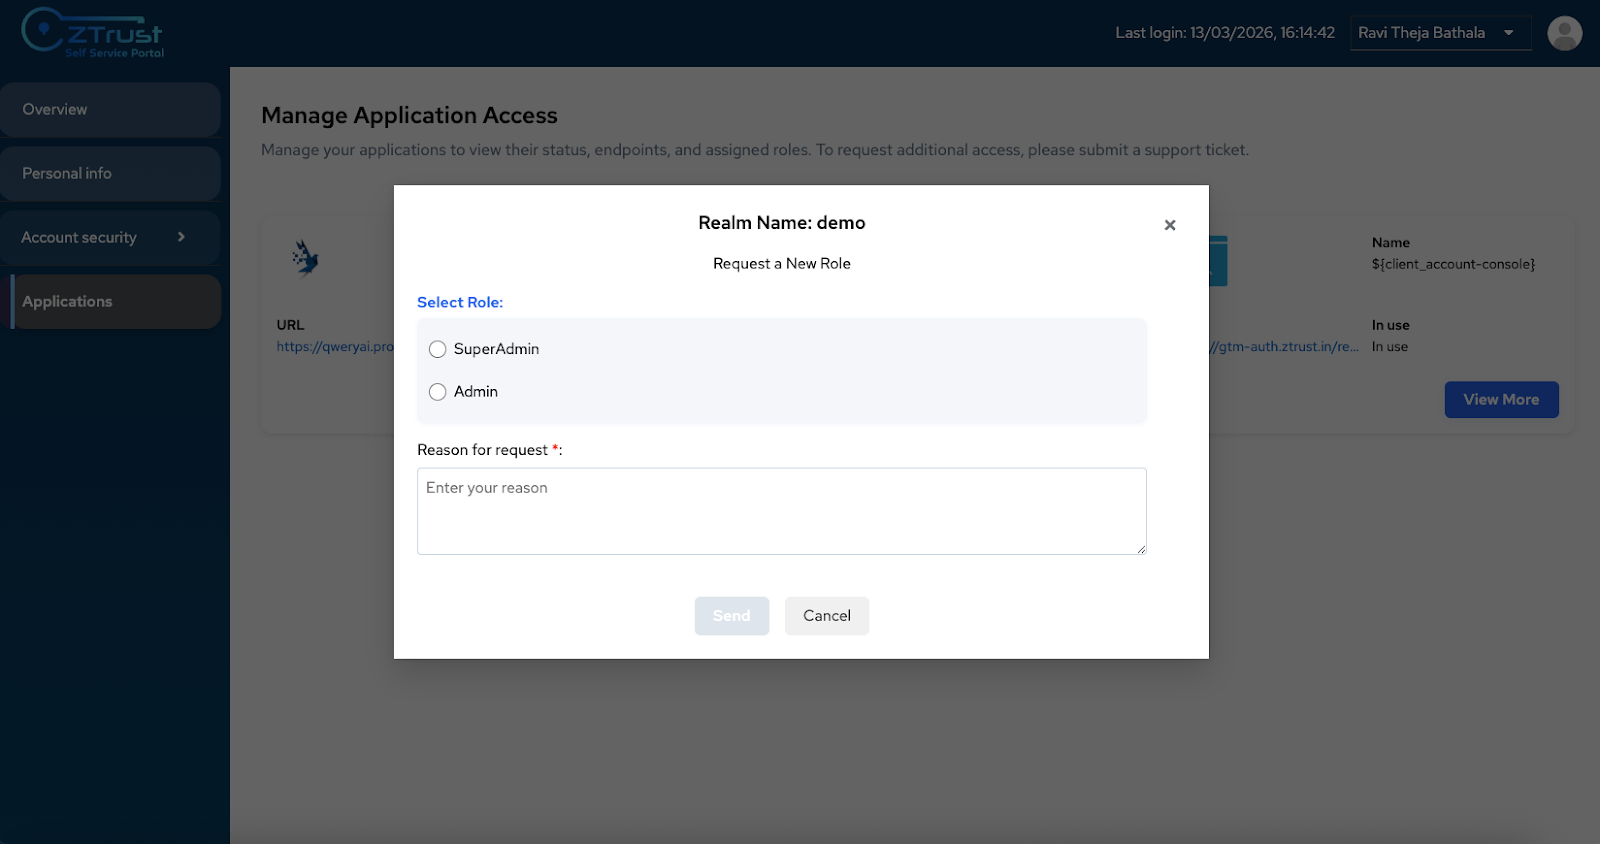
Task: Click the SuperAdmin label text
Action: (496, 349)
